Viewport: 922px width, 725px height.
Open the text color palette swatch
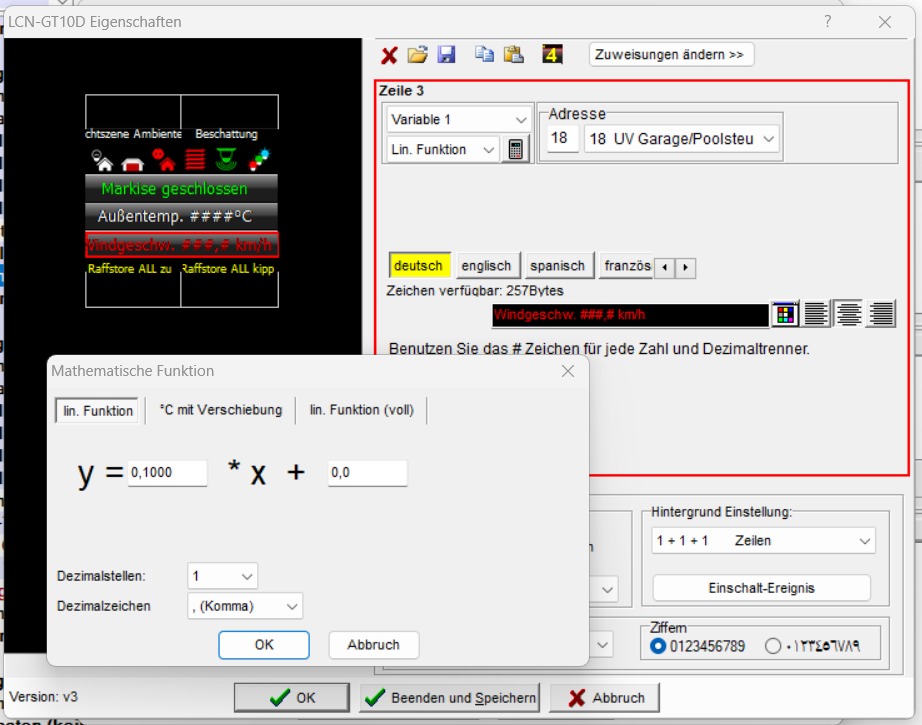pos(785,315)
